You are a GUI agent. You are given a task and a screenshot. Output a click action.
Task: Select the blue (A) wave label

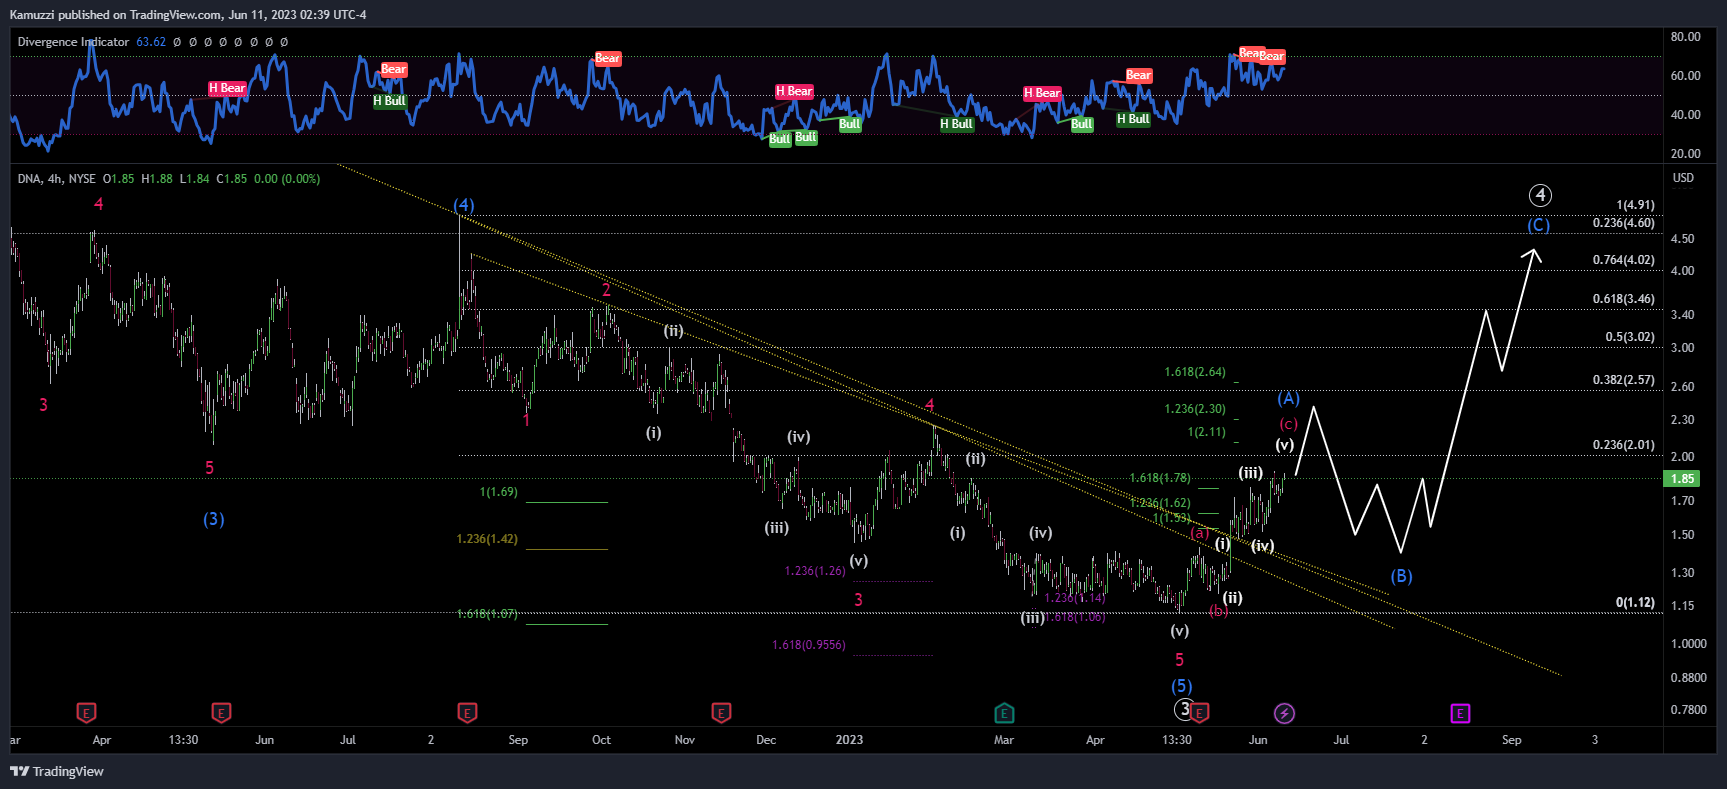tap(1288, 398)
